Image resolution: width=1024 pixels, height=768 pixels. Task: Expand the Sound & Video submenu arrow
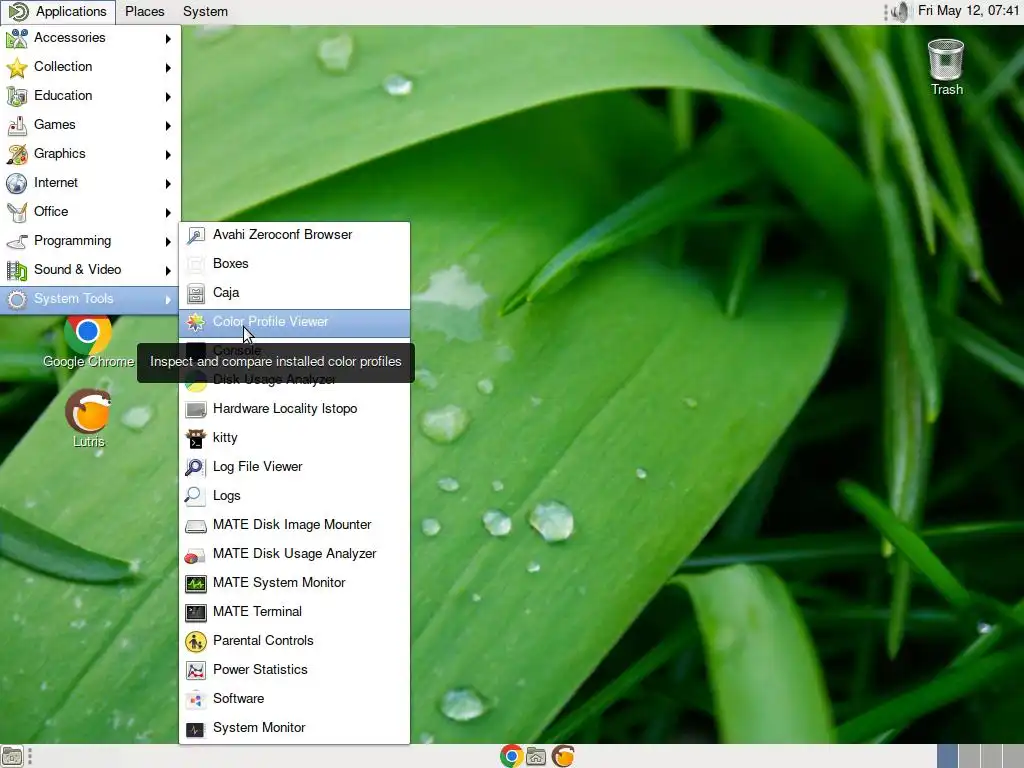tap(168, 270)
